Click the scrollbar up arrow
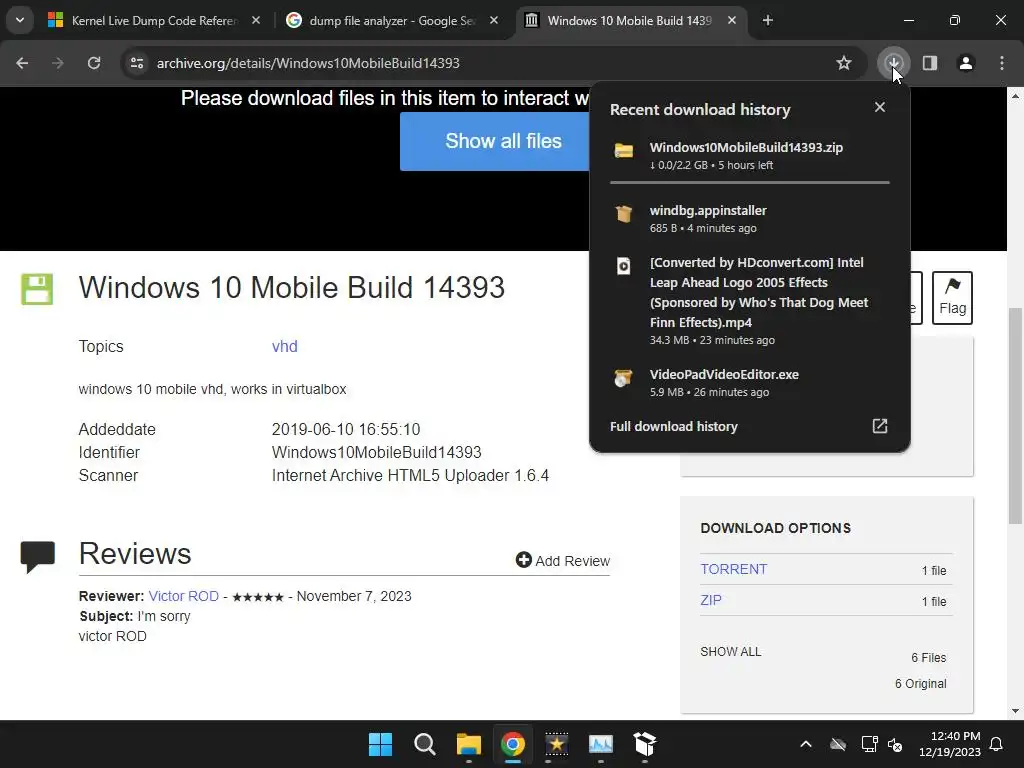 [x=1015, y=95]
